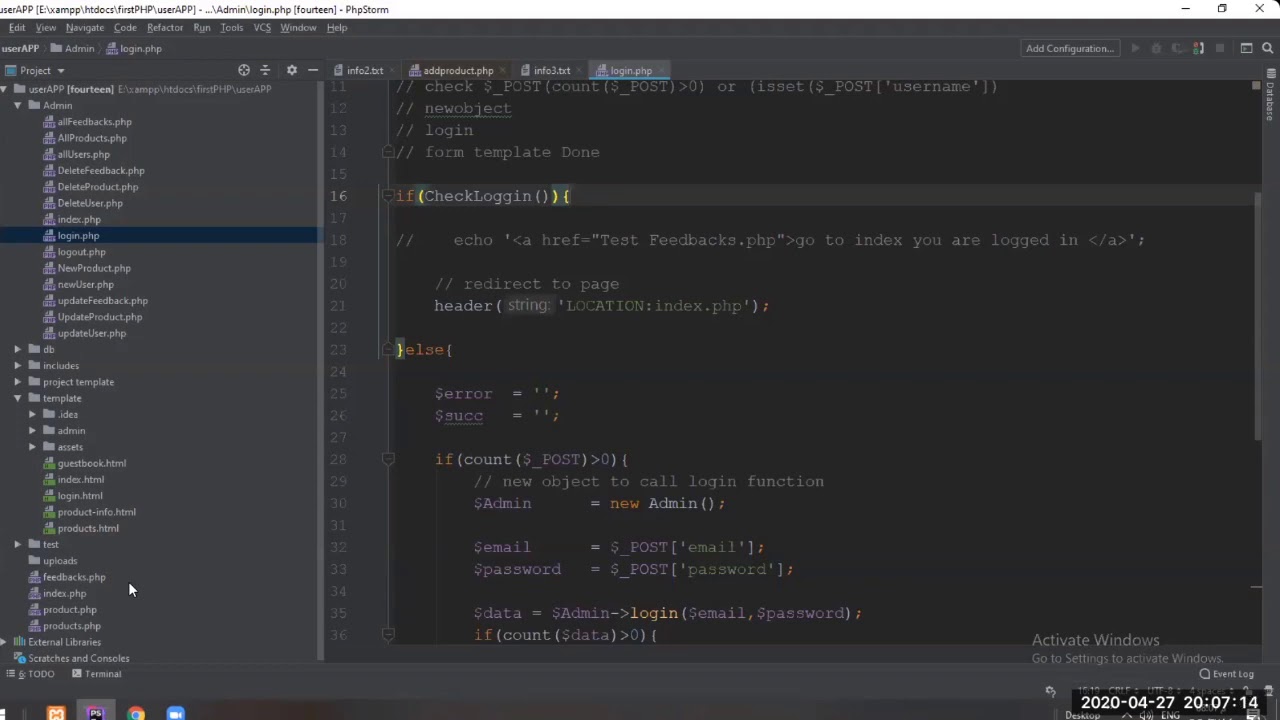Click the Debug bug icon
Image resolution: width=1280 pixels, height=720 pixels.
pos(1156,48)
